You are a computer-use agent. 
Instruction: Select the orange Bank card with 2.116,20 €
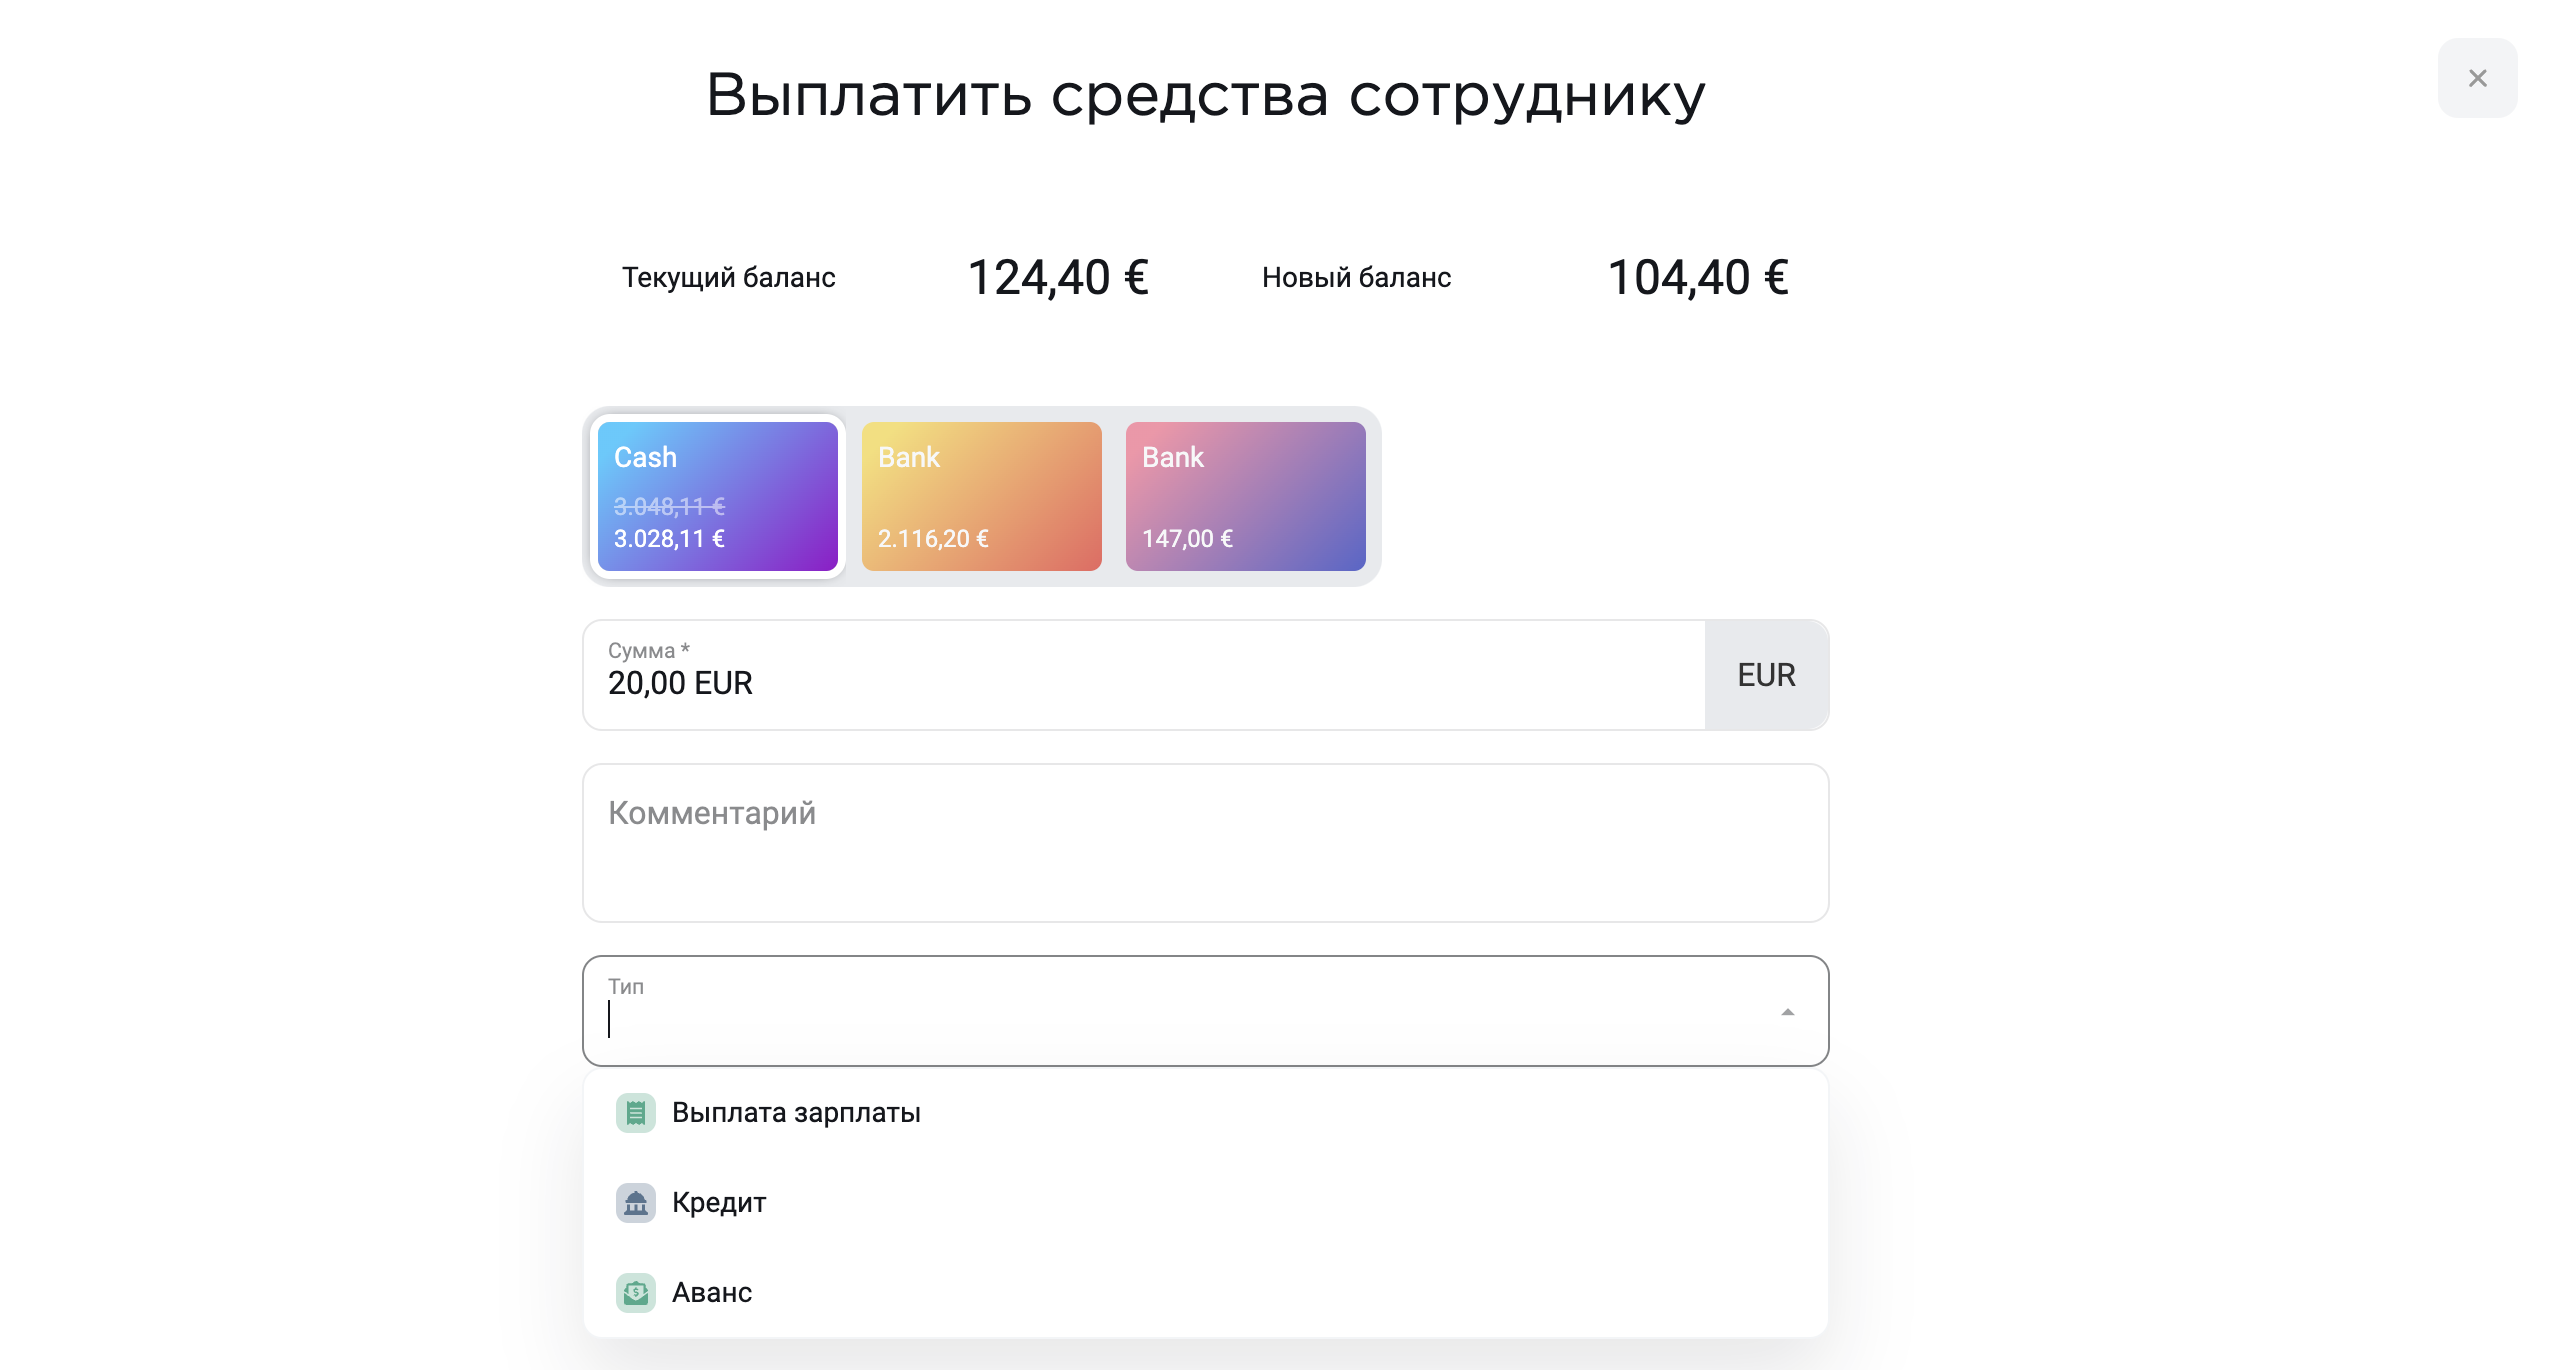[x=981, y=496]
